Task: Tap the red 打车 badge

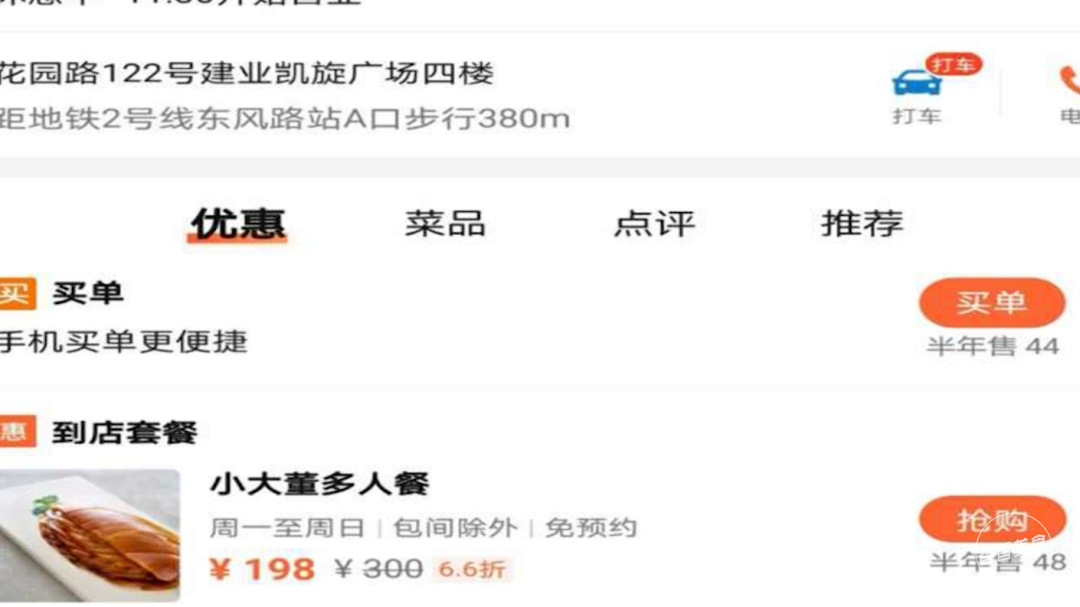Action: 953,64
